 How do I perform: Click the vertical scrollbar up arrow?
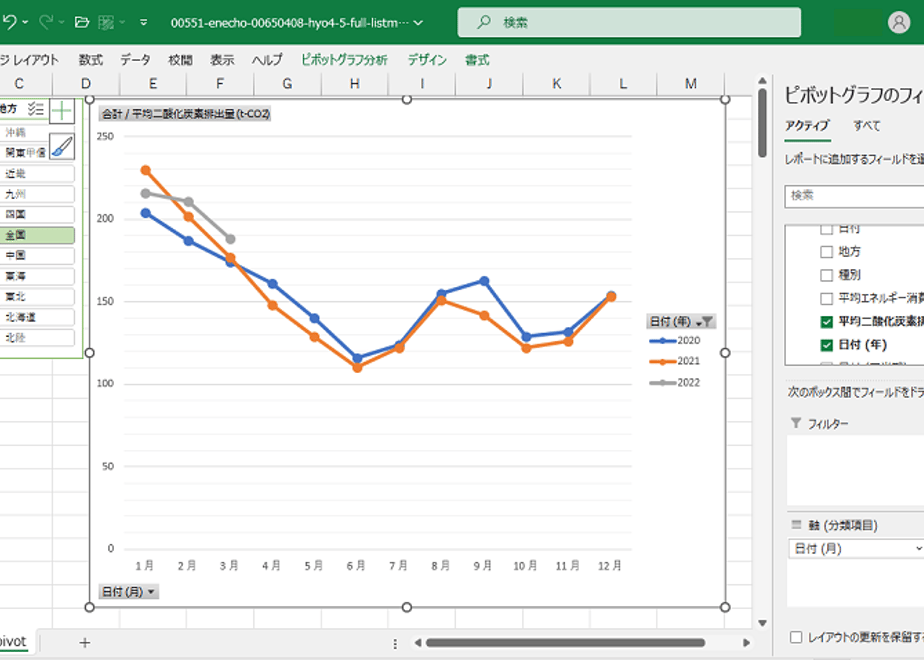point(762,81)
